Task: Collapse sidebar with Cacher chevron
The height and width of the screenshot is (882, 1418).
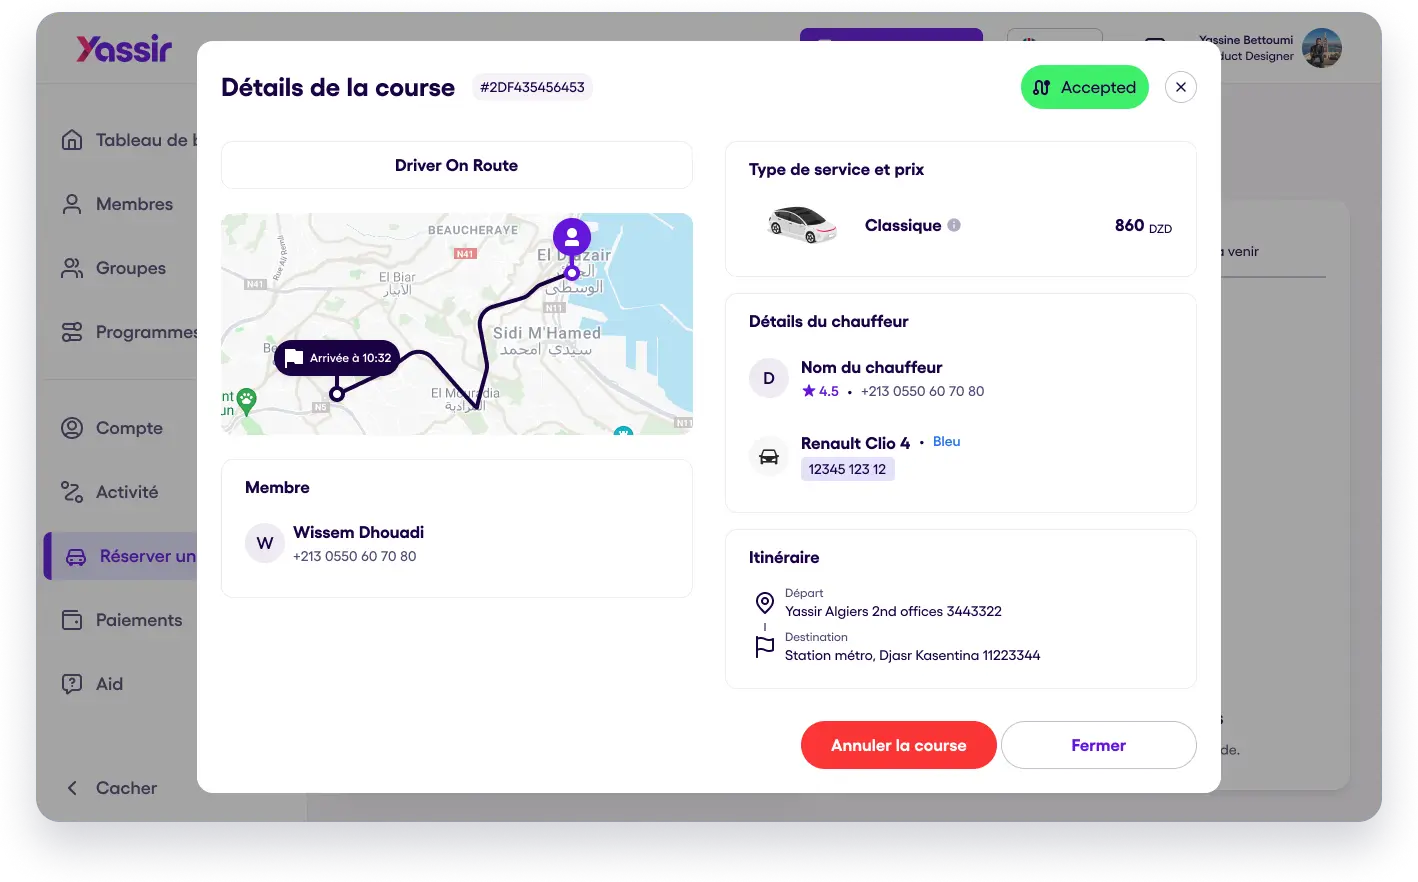Action: (72, 788)
